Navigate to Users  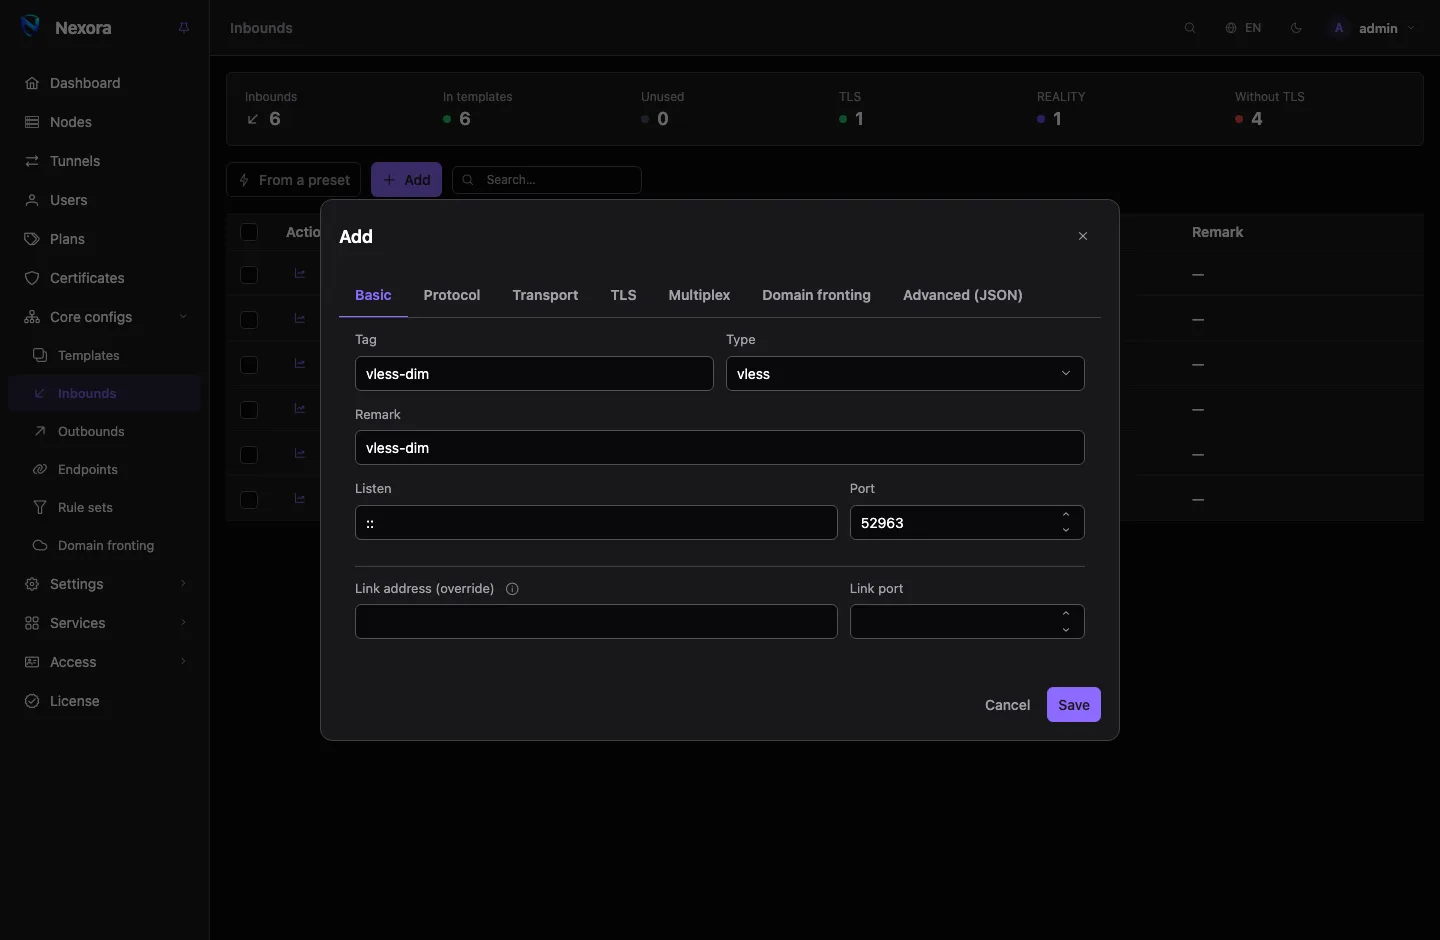pos(105,200)
